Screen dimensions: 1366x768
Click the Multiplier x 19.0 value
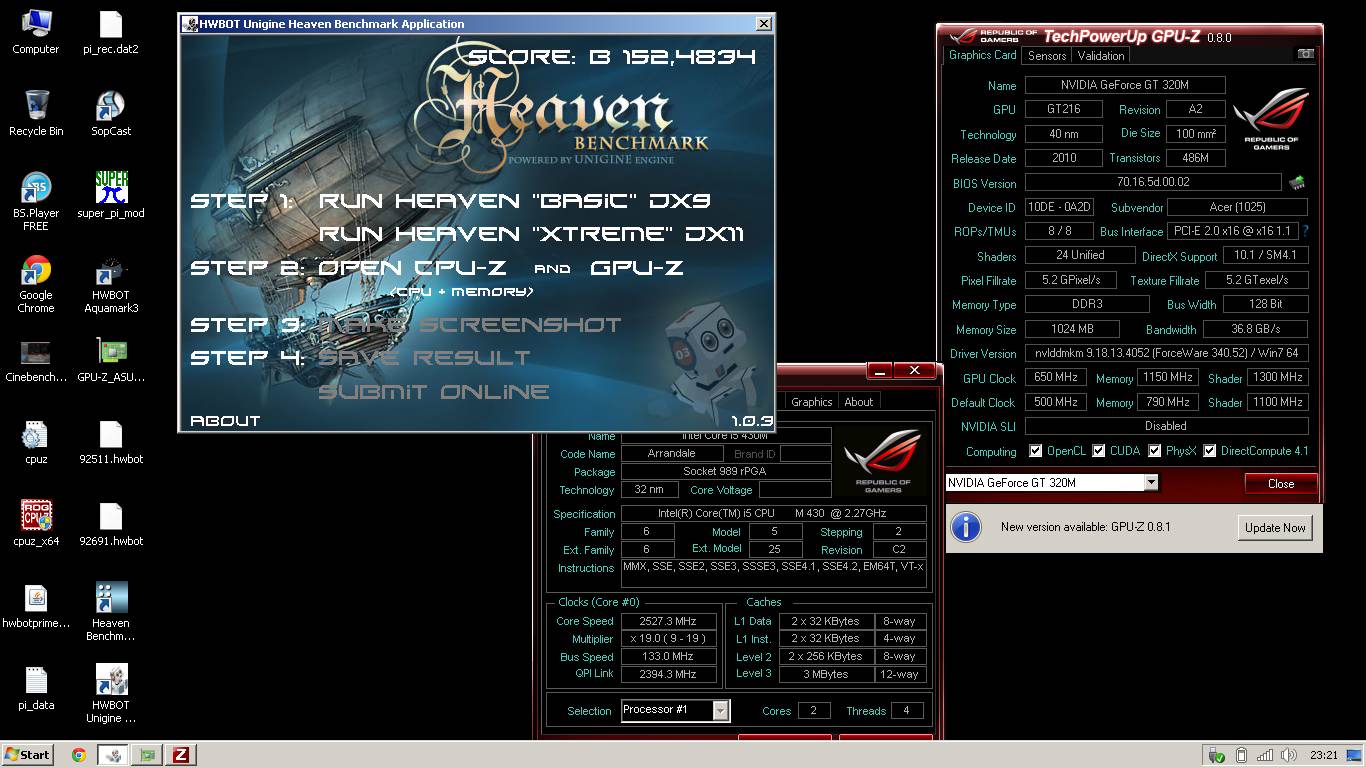coord(668,639)
